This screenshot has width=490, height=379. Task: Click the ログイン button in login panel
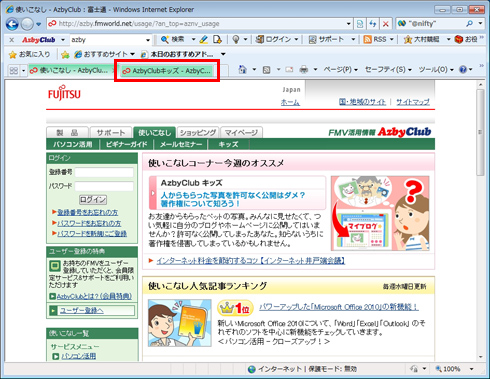(93, 200)
